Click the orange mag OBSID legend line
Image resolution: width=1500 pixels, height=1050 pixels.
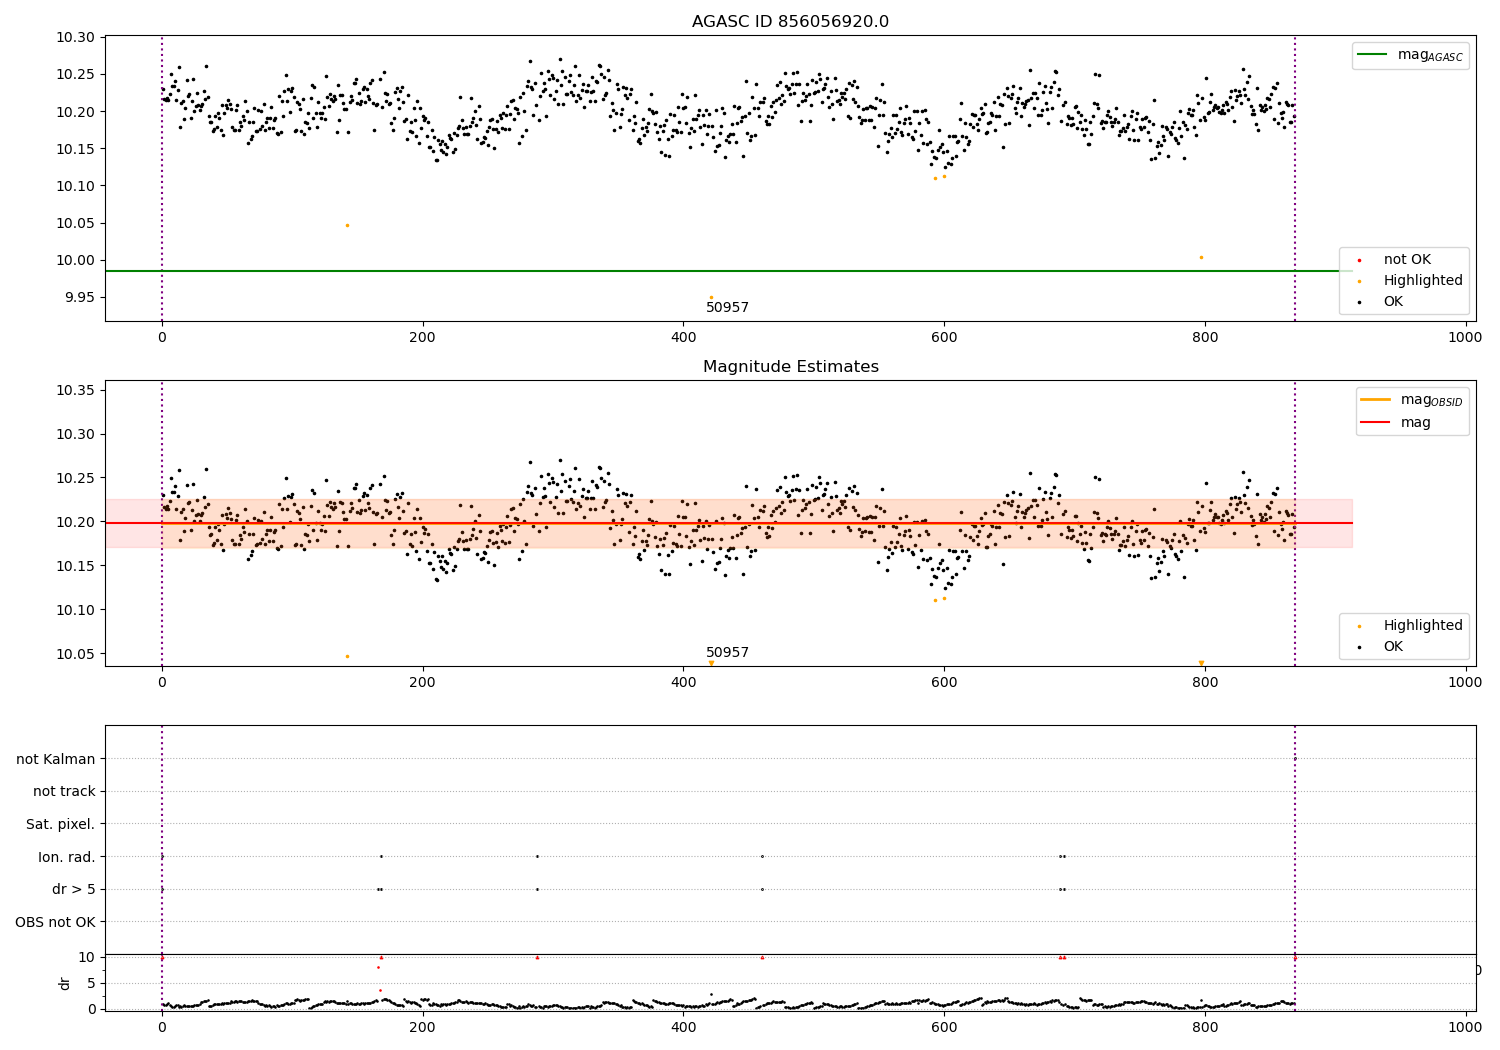1376,400
